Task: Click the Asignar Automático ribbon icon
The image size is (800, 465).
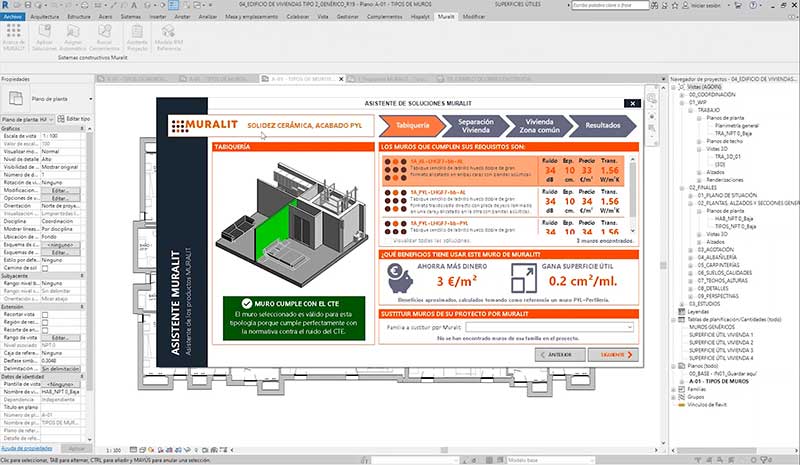Action: click(73, 32)
